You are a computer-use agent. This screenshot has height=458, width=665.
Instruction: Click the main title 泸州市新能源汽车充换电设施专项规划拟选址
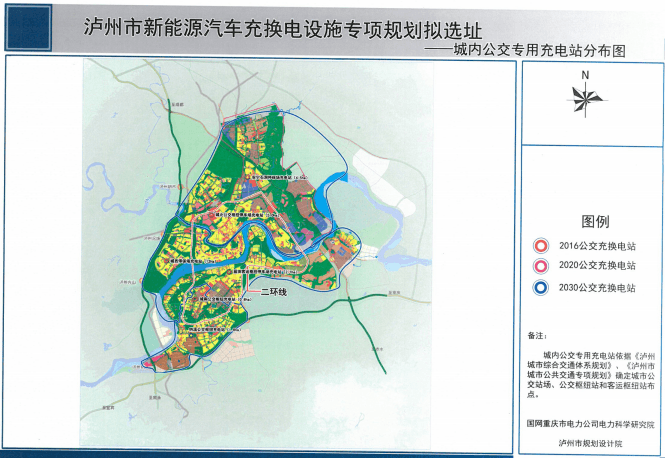pos(282,29)
